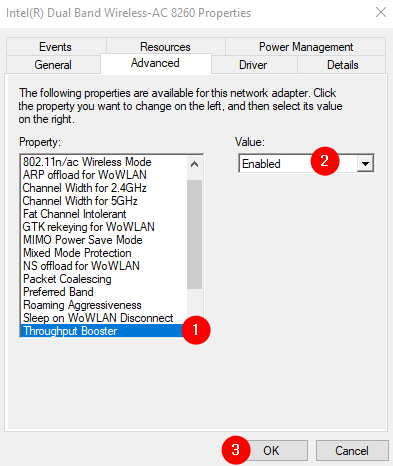Open the Driver tab
Image resolution: width=393 pixels, height=466 pixels.
point(253,65)
